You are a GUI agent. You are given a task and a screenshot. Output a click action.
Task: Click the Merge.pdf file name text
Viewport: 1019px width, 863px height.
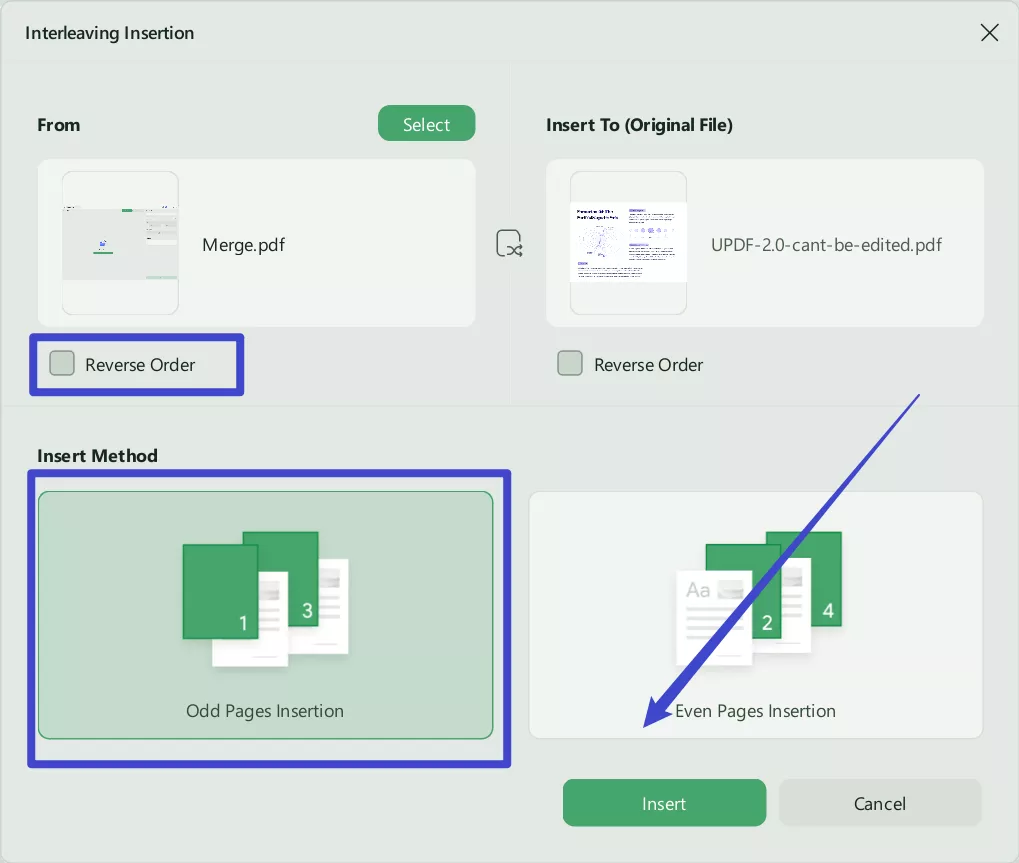point(243,244)
